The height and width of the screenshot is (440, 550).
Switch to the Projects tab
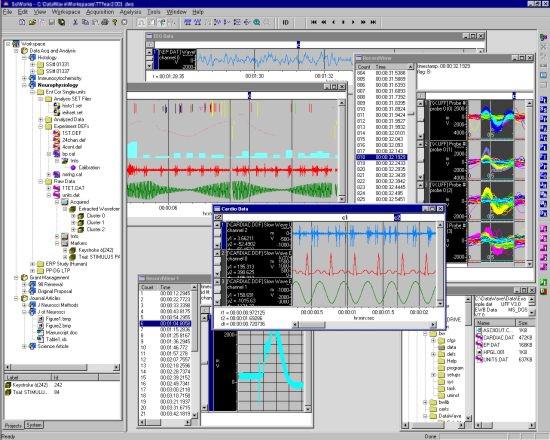point(13,426)
